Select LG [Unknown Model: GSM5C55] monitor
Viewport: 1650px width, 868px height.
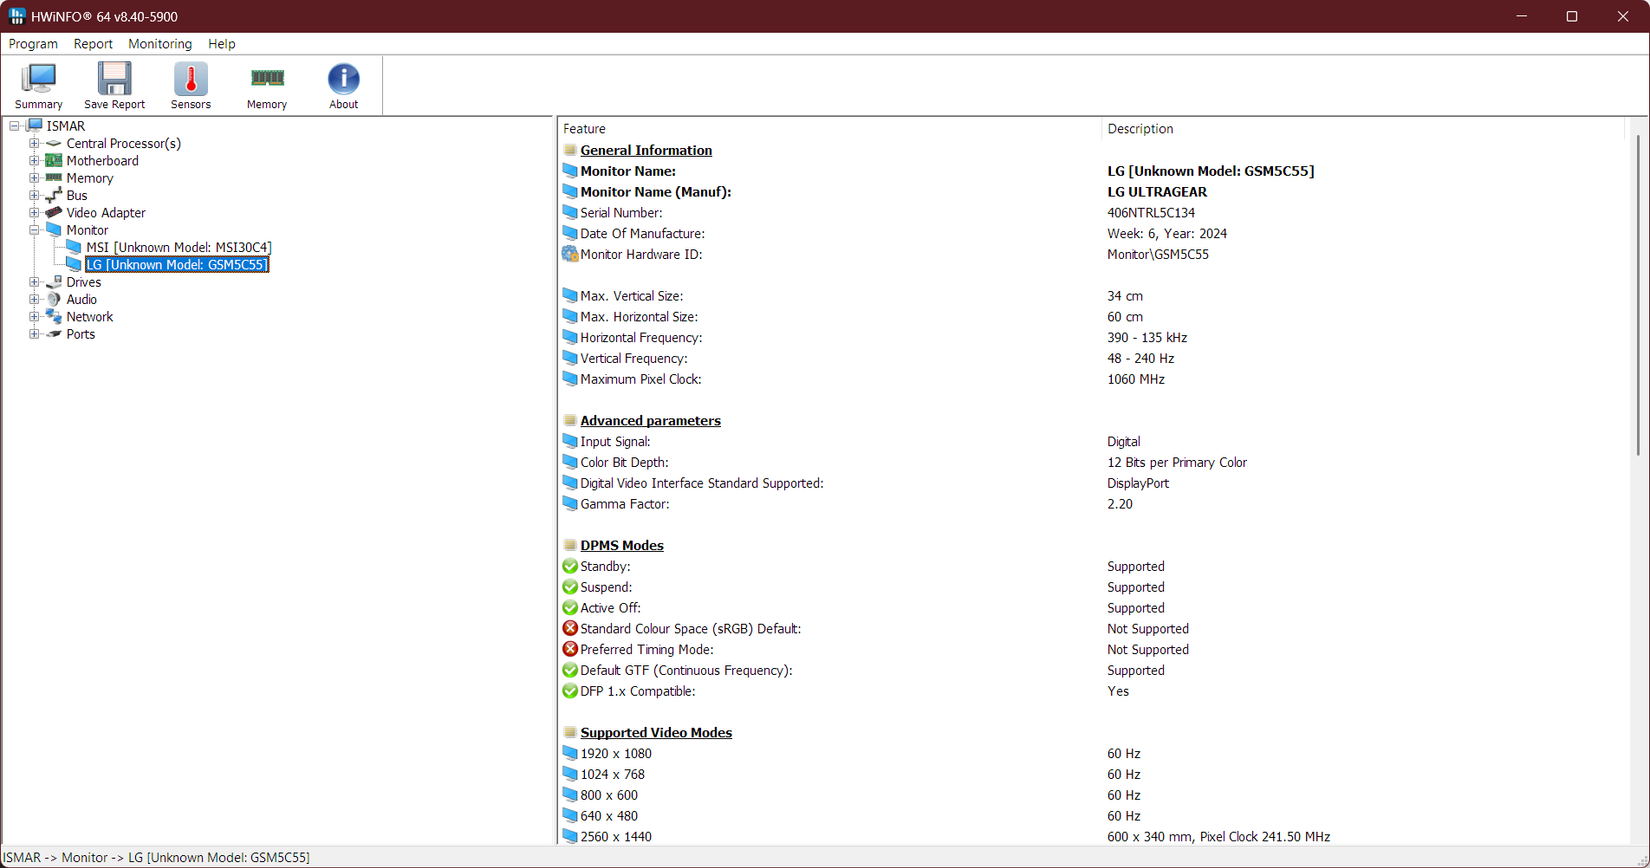coord(177,265)
